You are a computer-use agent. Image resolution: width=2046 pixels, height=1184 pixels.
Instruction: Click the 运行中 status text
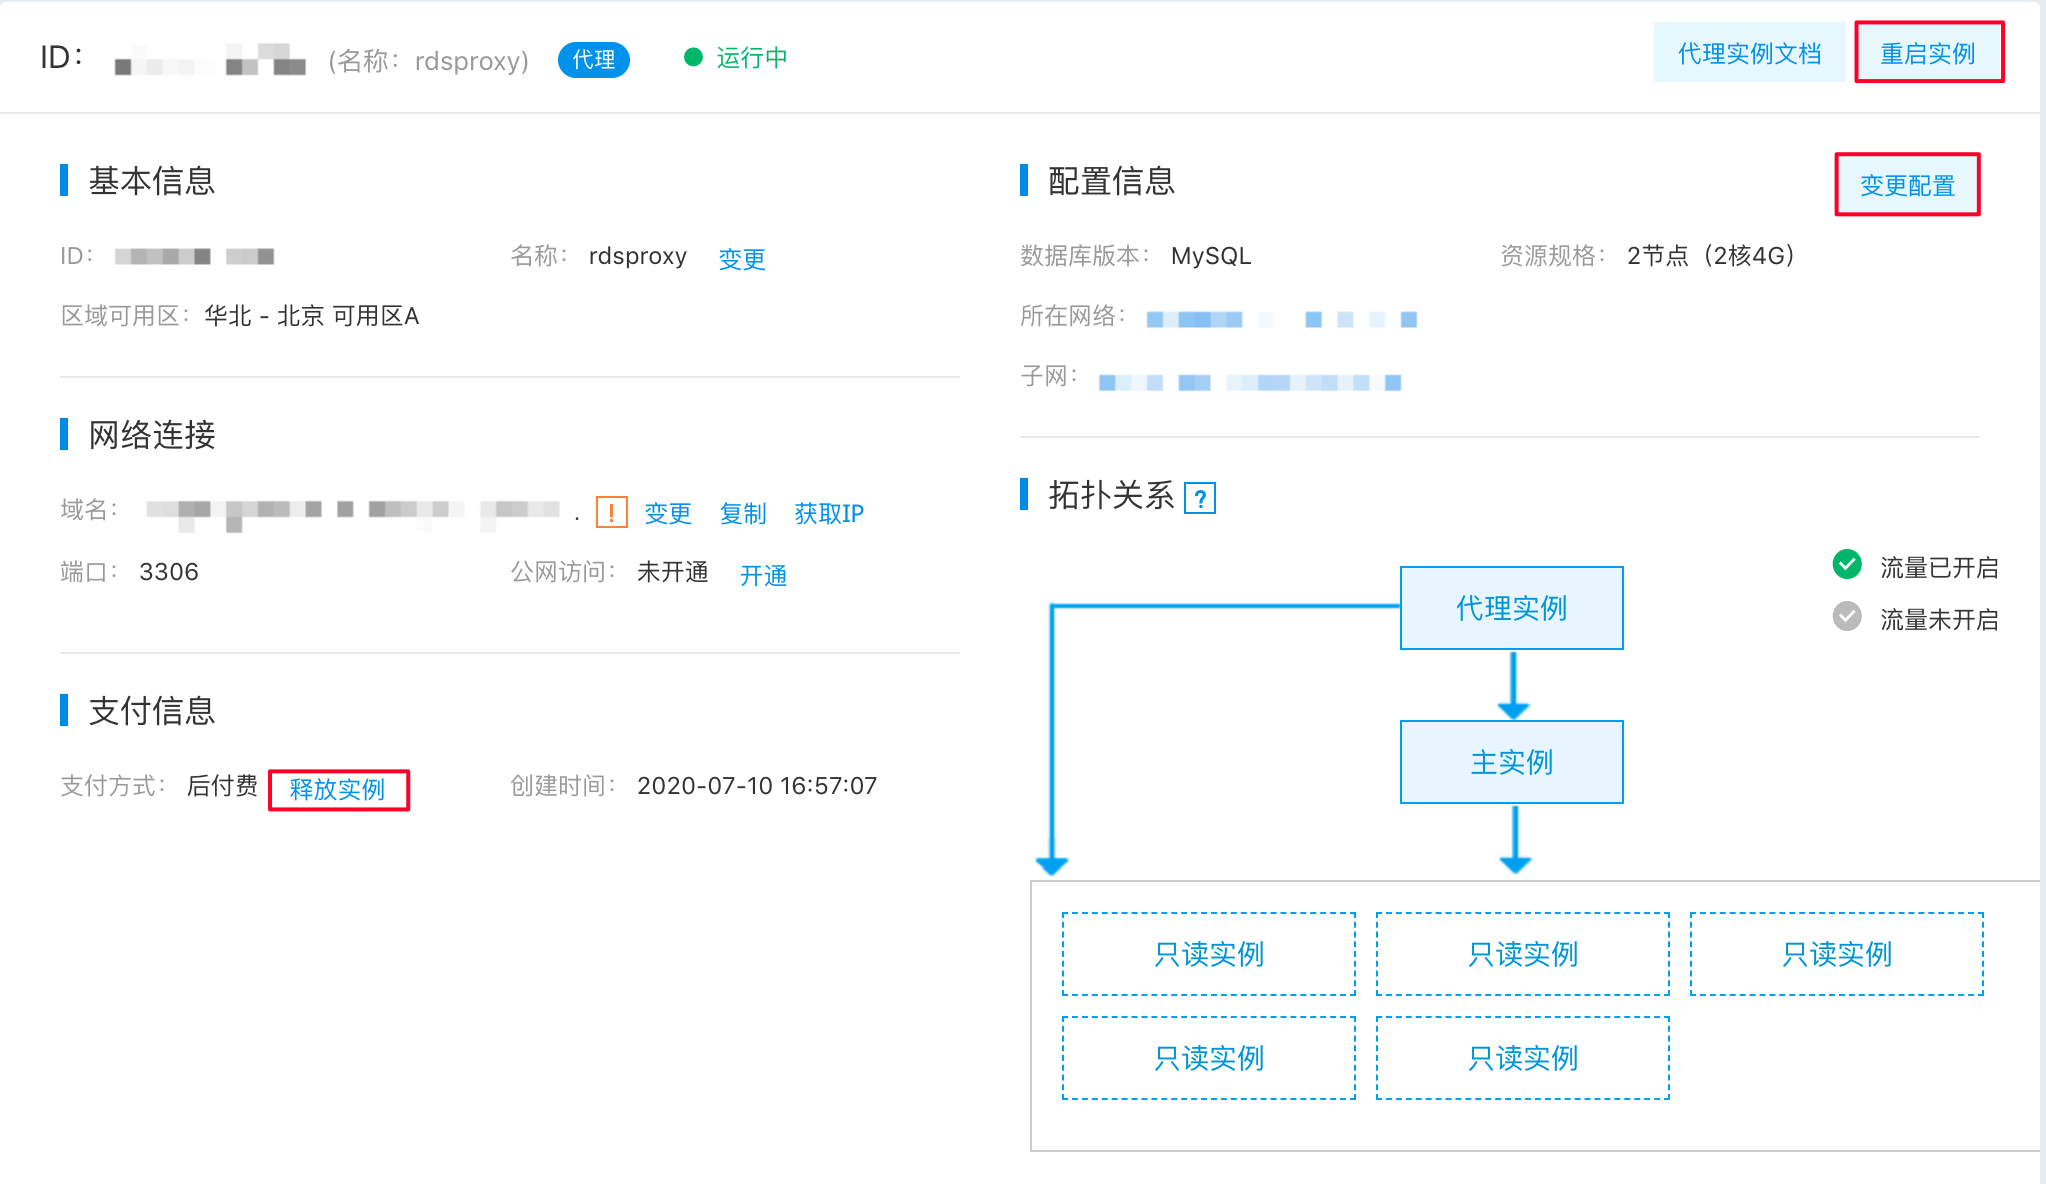752,58
